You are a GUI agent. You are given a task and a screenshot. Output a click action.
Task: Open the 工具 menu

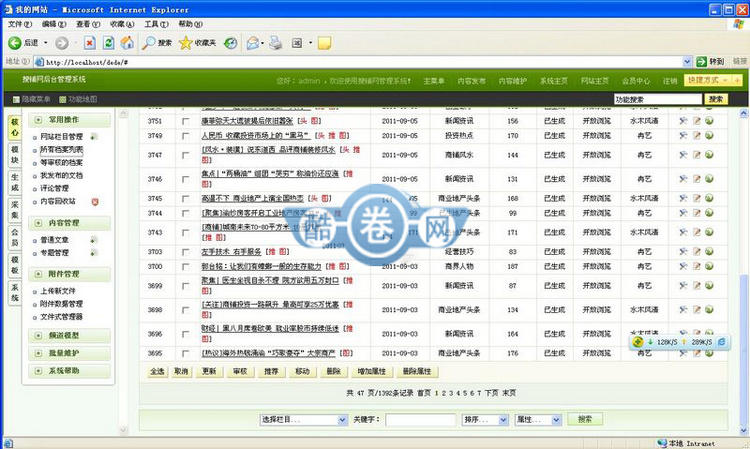point(156,24)
